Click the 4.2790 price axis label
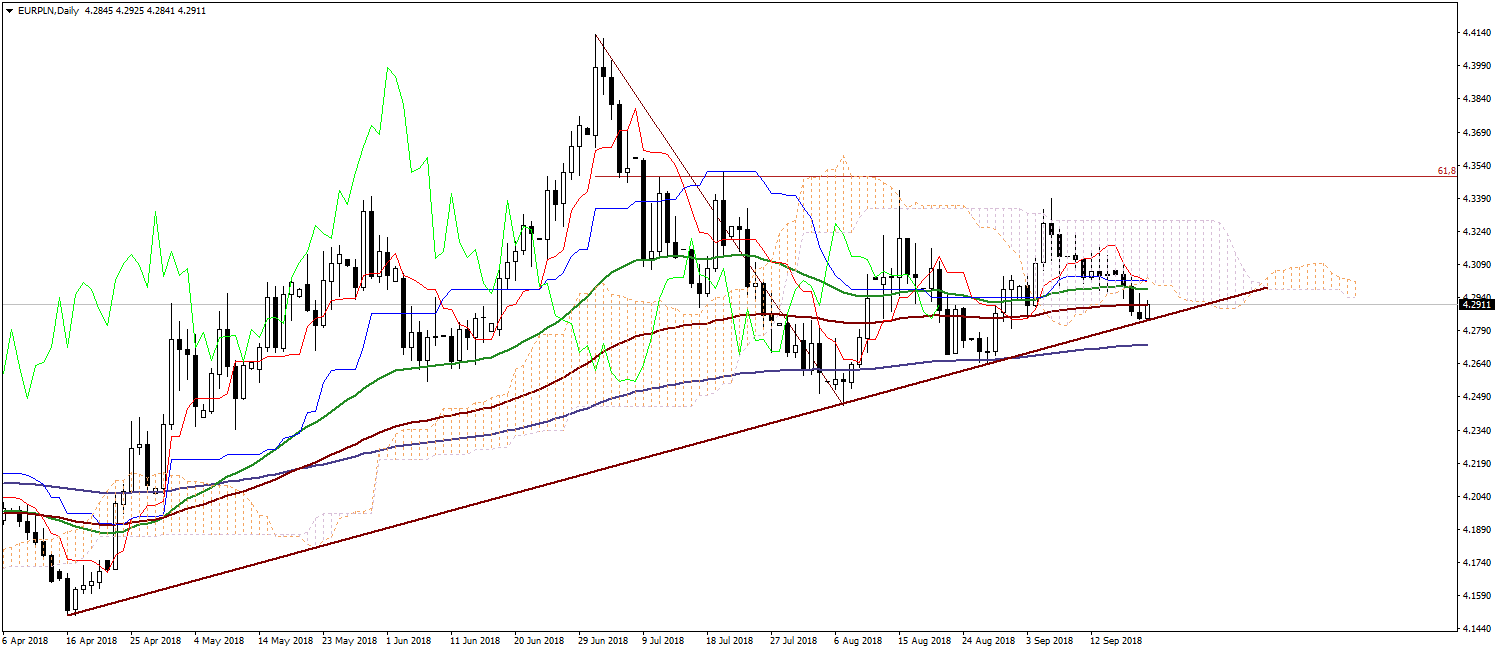Screen dimensions: 1497x652 pos(1476,331)
